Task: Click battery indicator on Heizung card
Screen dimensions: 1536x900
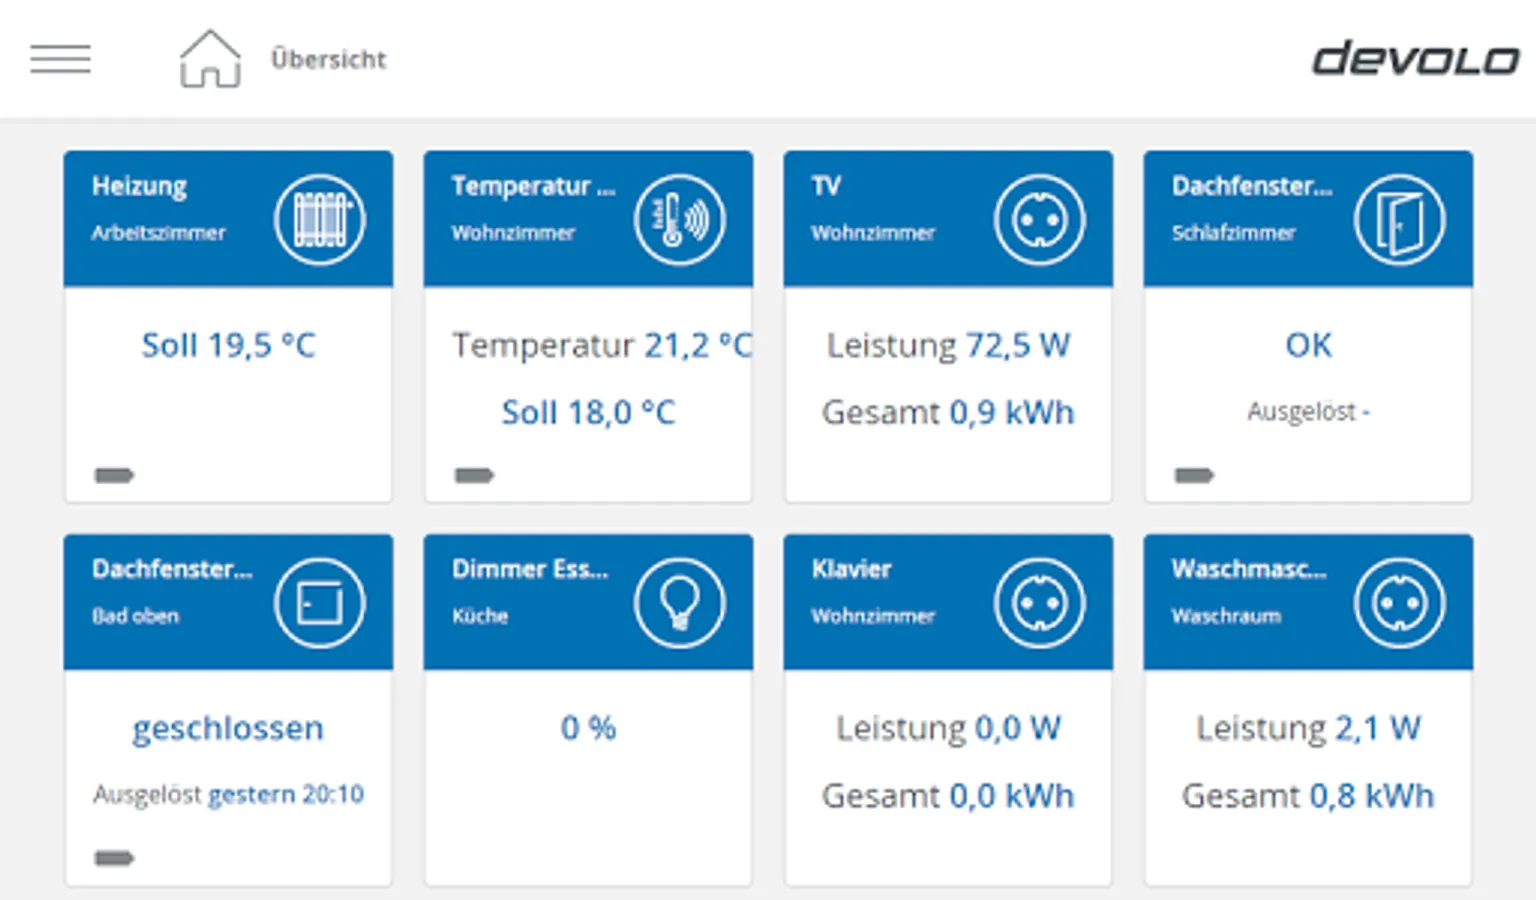Action: tap(114, 475)
